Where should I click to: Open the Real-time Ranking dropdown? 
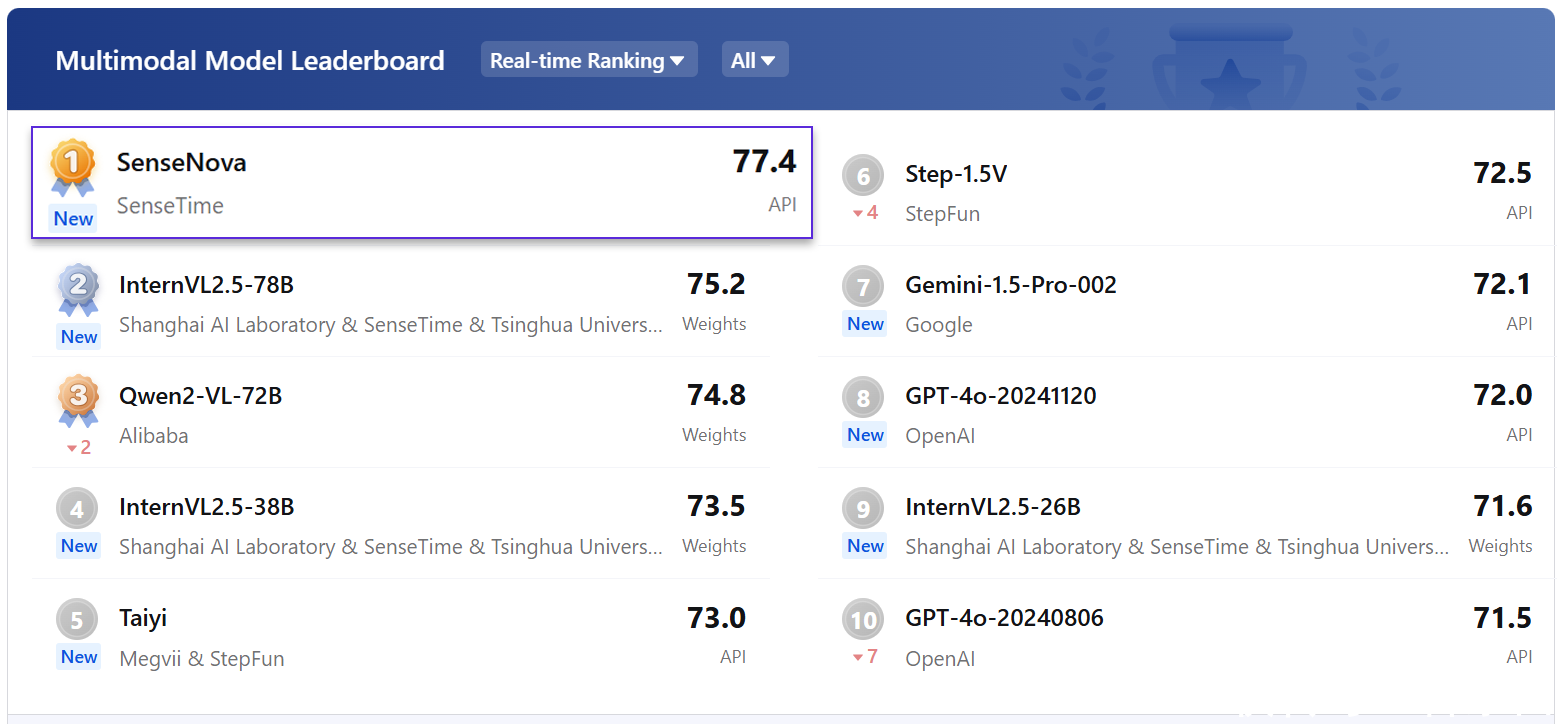588,60
